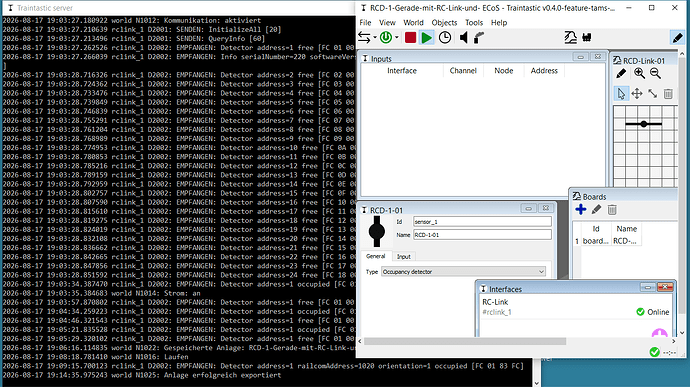
Task: Click the Node column header
Action: (503, 70)
